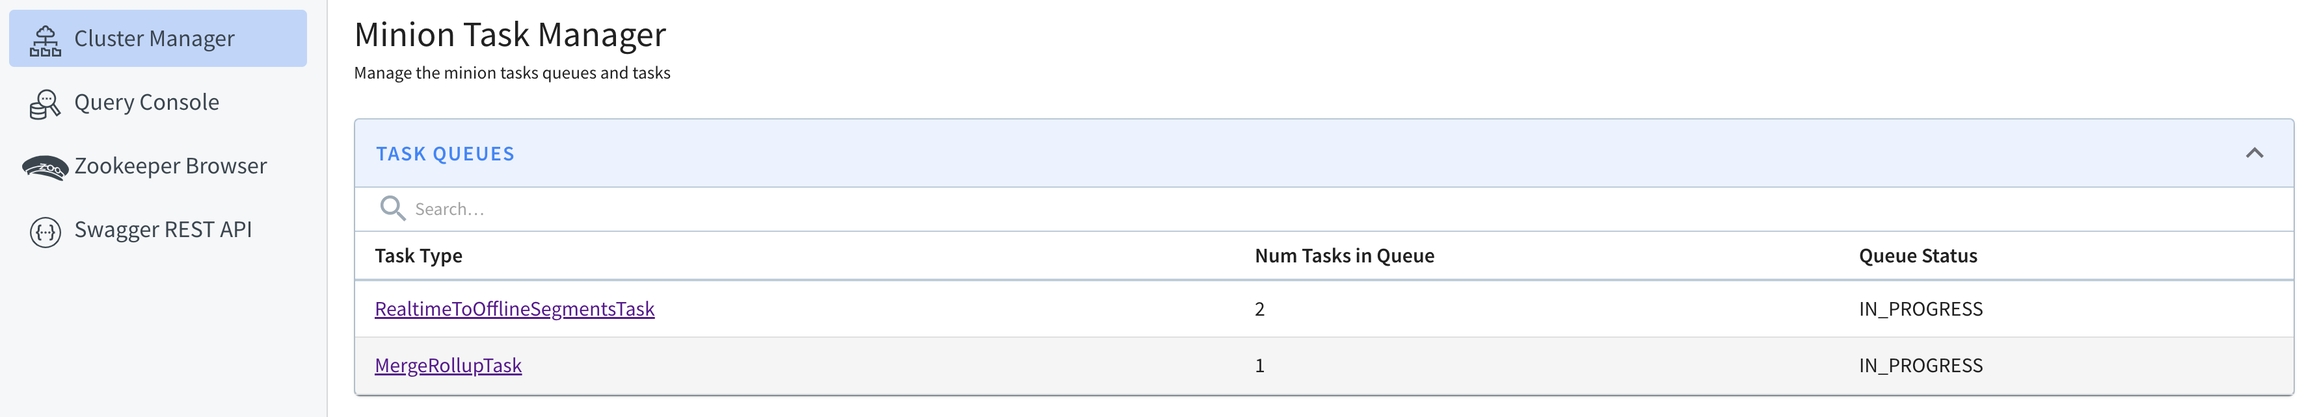Open the RealtimeToOfflineSegmentsTask link
Viewport: 2304px width, 417px height.
coord(514,309)
